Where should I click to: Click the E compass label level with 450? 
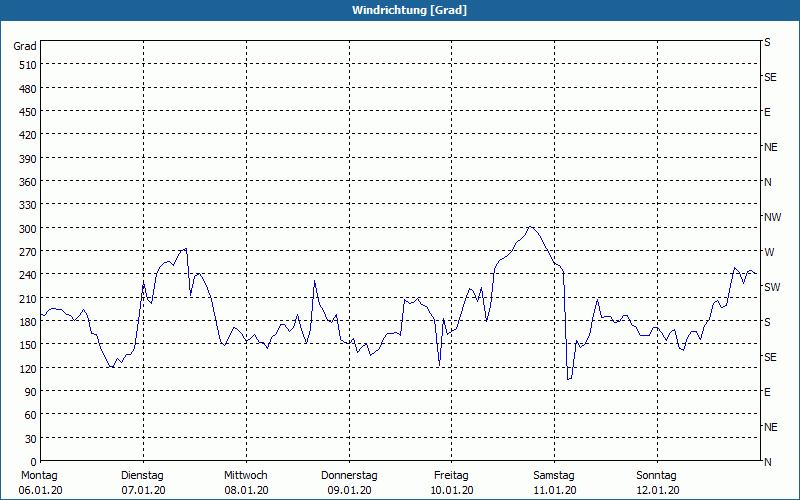[x=767, y=112]
